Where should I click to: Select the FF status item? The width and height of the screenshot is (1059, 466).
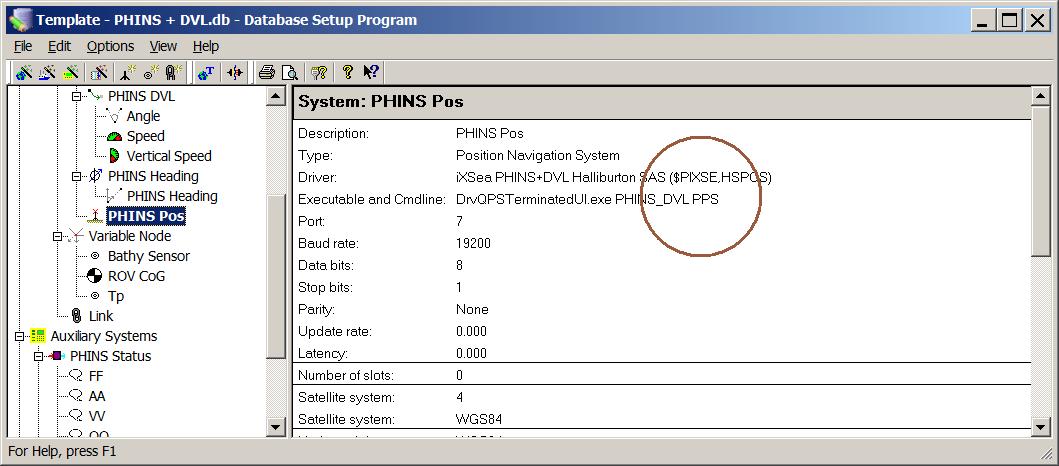coord(96,376)
